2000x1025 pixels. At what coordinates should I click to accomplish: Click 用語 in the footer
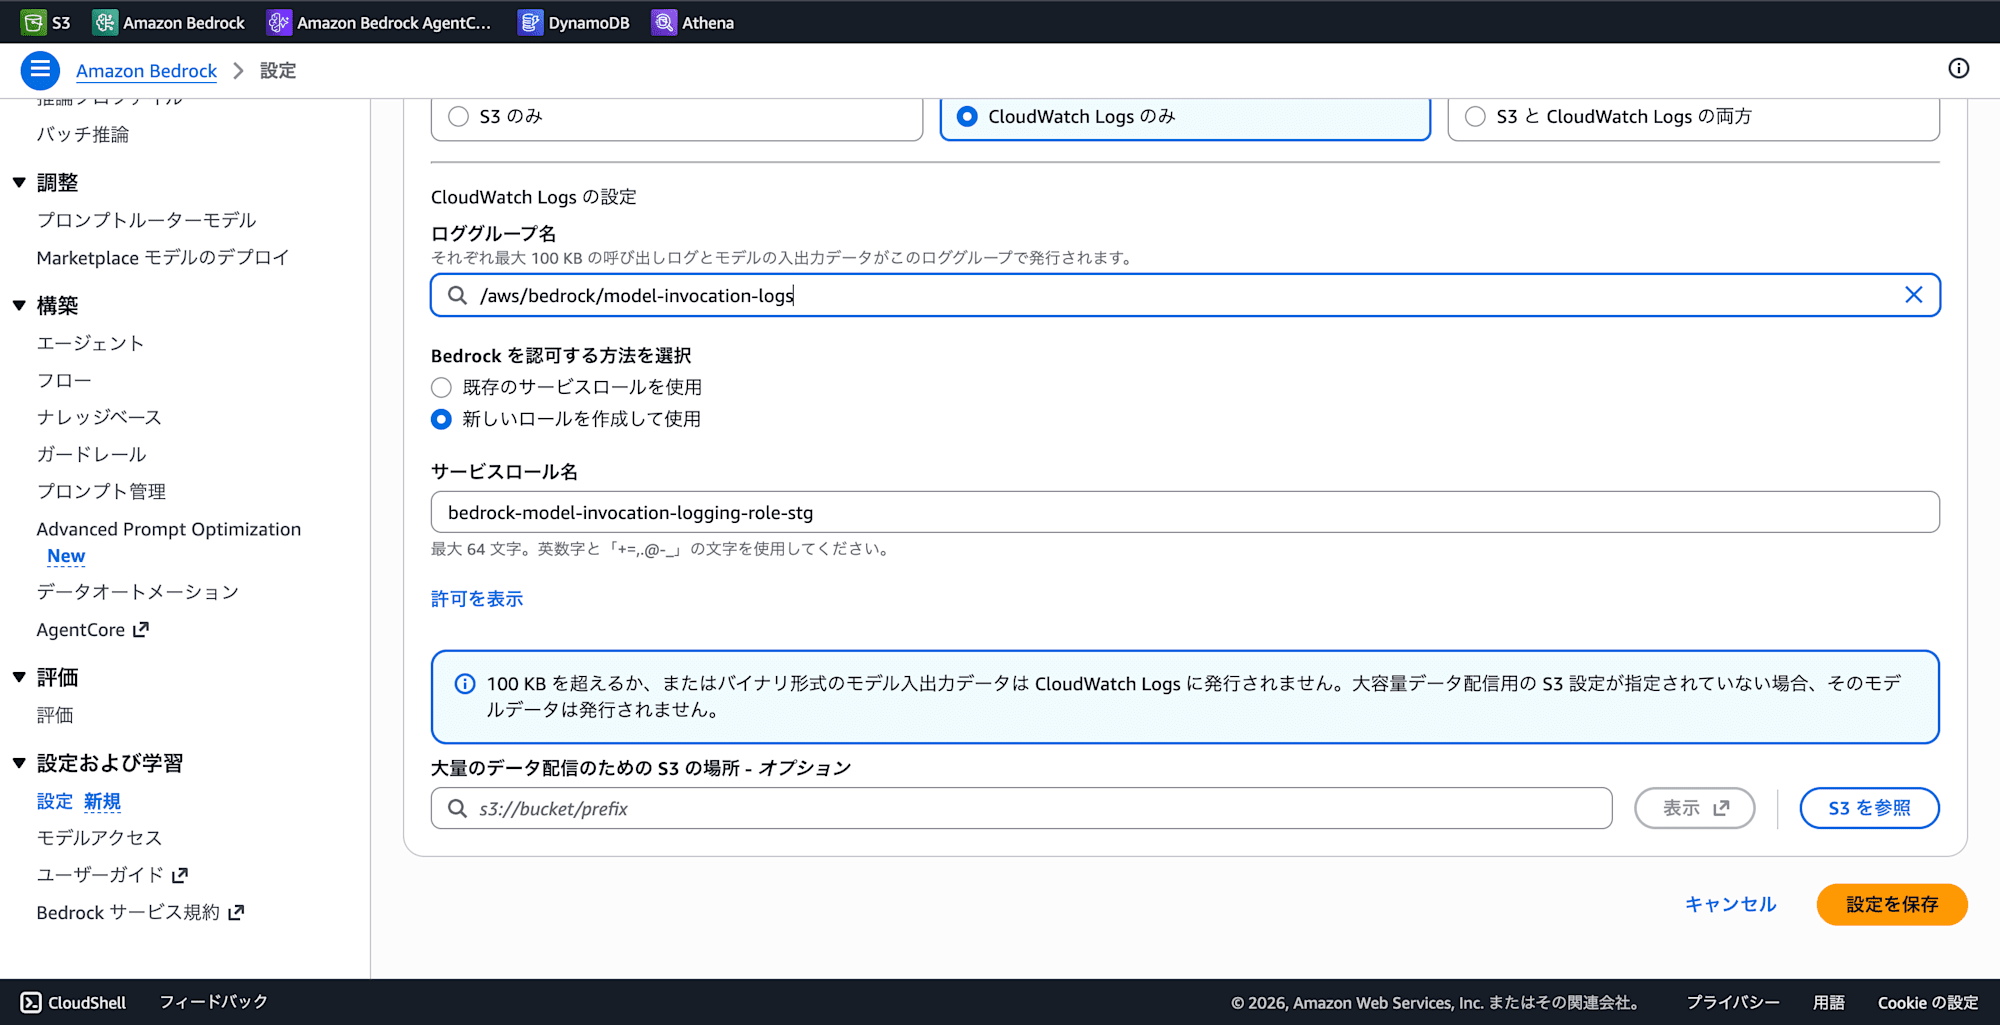click(x=1829, y=1002)
